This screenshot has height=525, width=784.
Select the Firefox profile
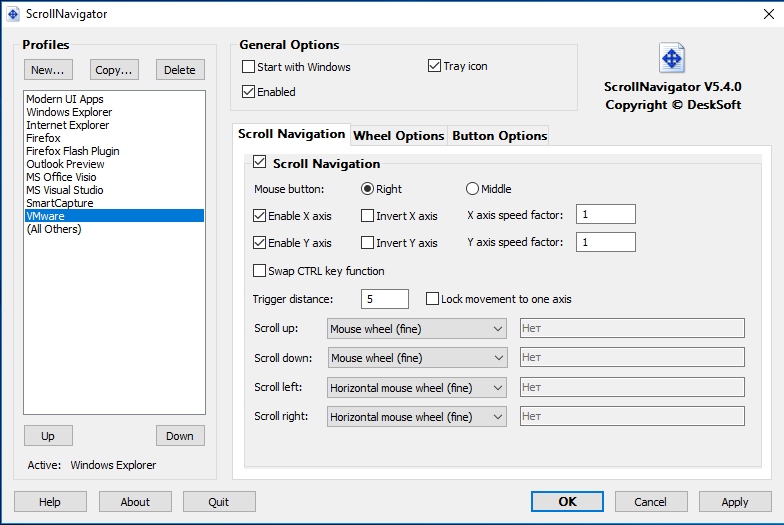click(x=114, y=138)
